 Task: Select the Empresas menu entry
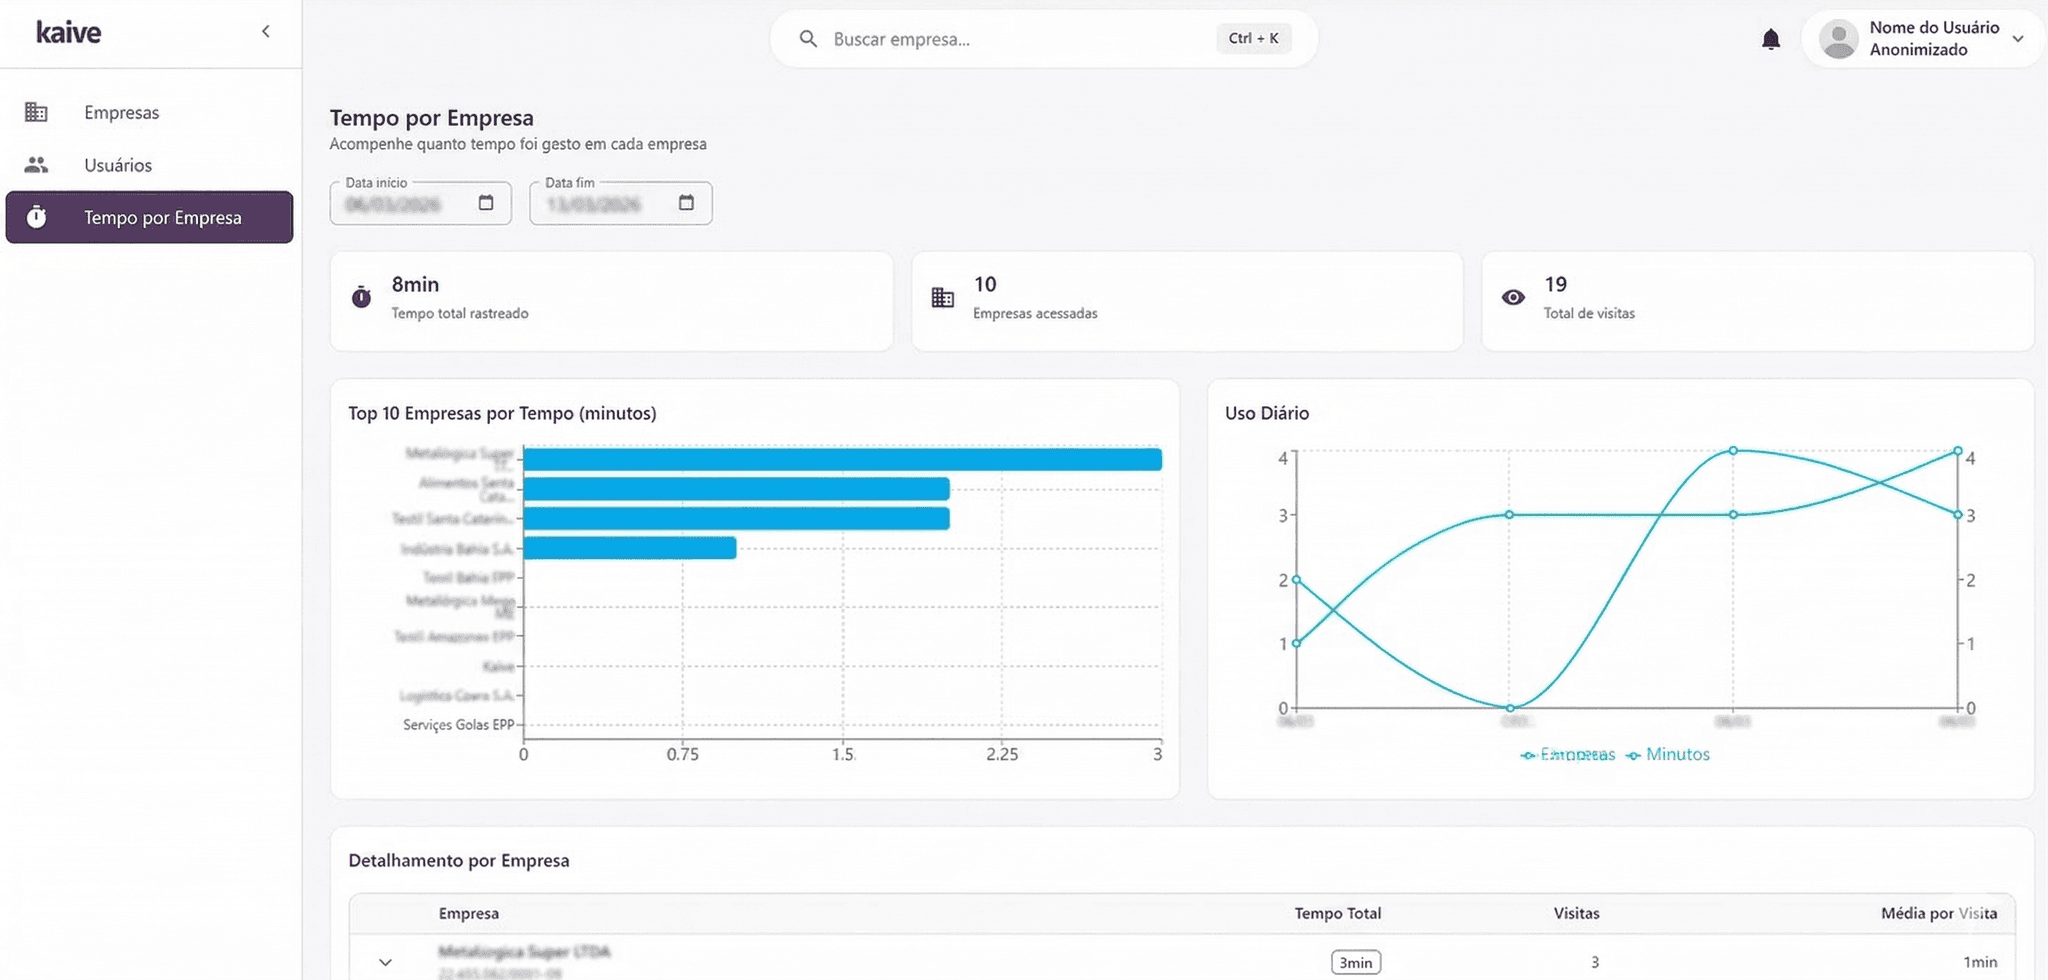[x=121, y=112]
